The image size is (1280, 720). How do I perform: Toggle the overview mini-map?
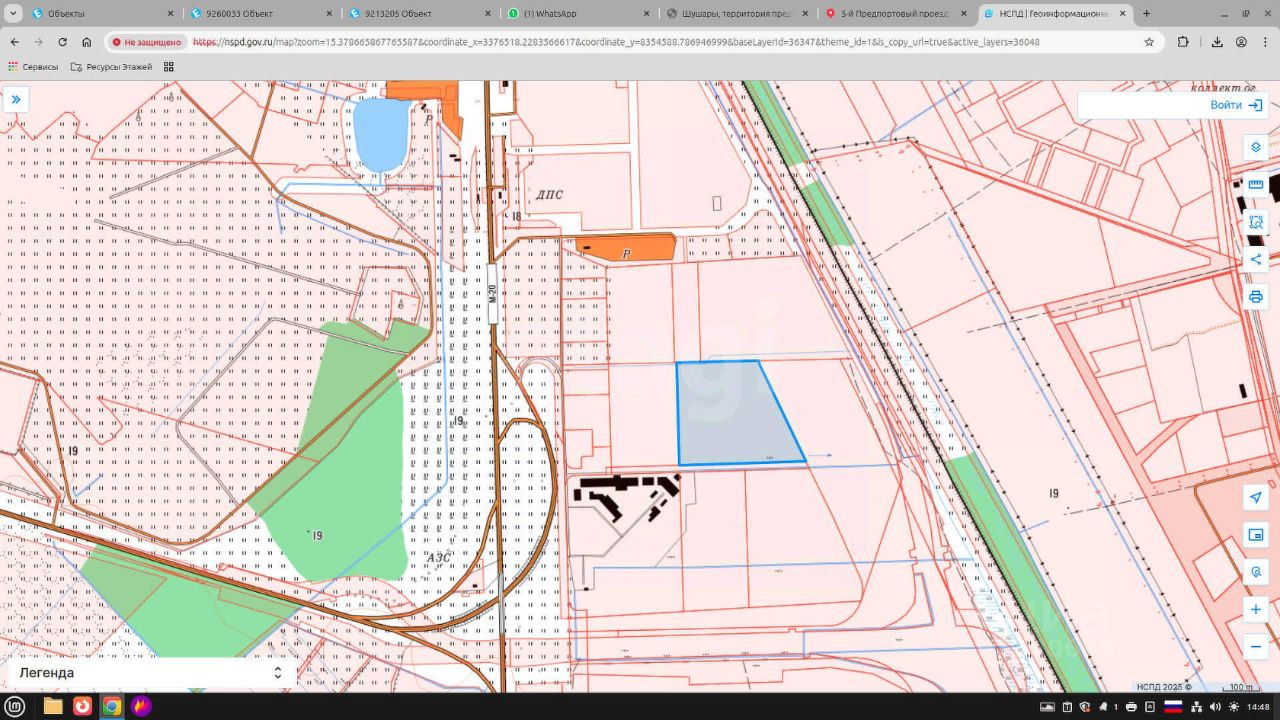[1256, 535]
